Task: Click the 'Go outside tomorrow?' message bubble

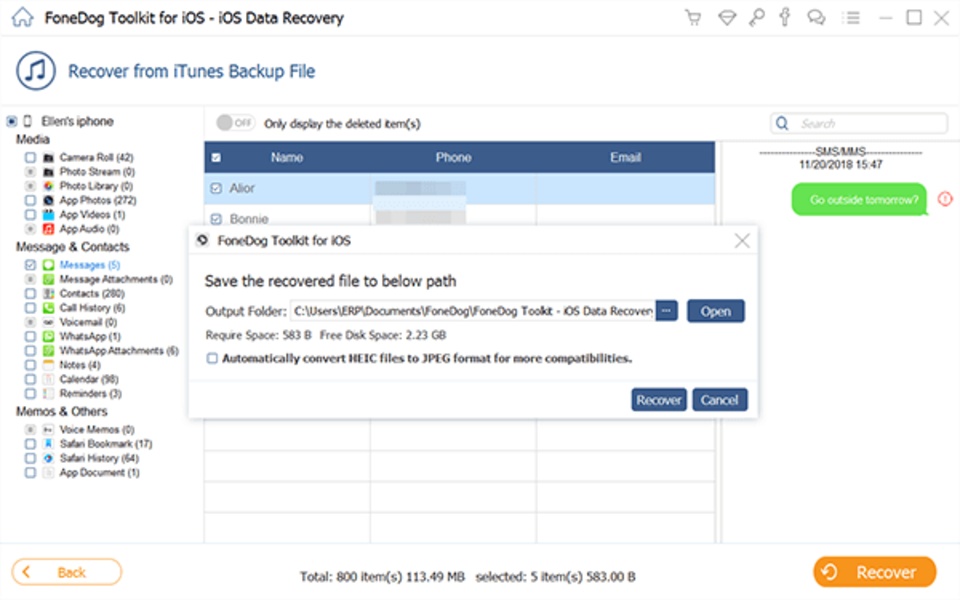Action: pyautogui.click(x=859, y=200)
